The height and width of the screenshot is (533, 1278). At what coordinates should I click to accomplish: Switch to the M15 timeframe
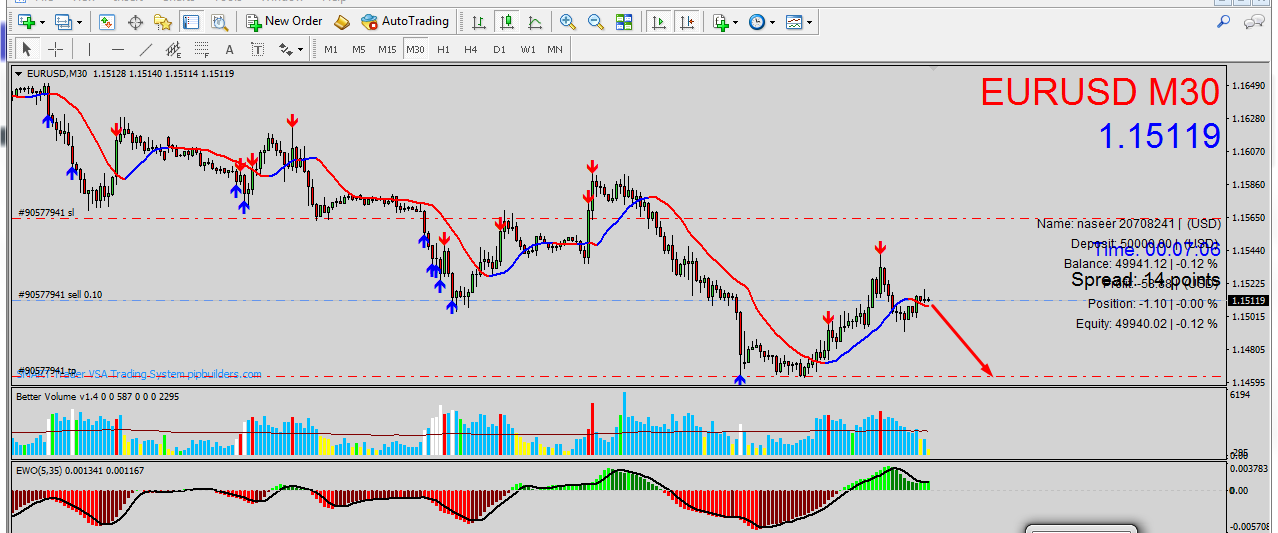[x=387, y=49]
